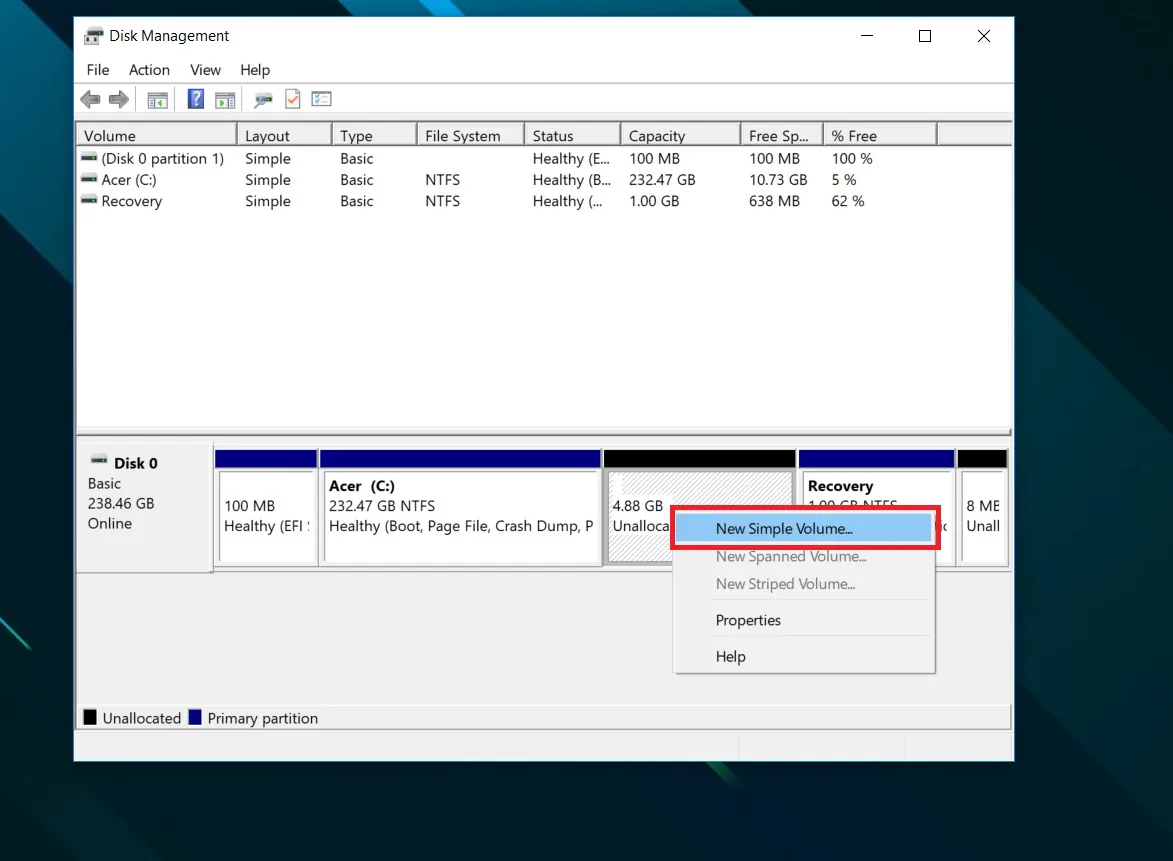Click the blue Primary partition legend swatch
Image resolution: width=1173 pixels, height=861 pixels.
point(195,717)
